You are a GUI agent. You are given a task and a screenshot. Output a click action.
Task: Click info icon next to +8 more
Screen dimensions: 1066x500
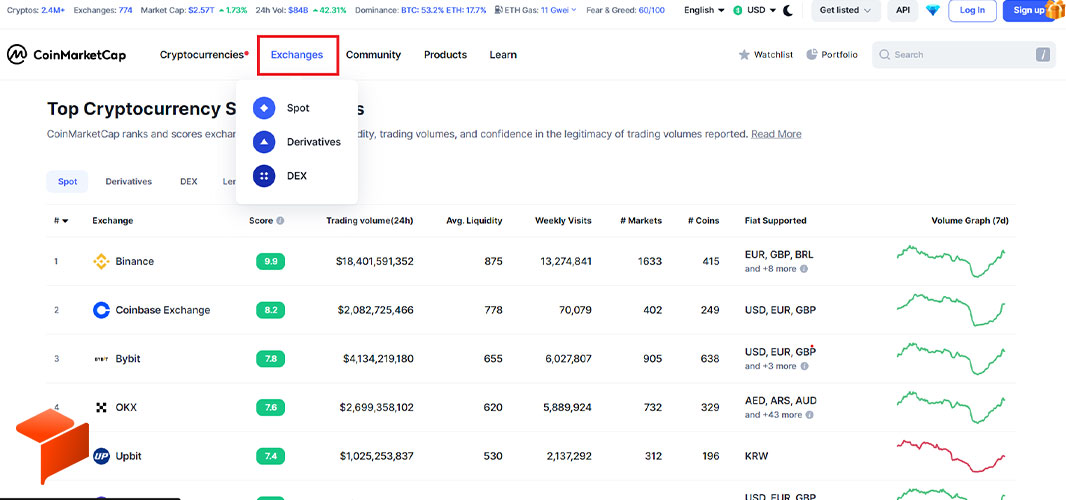tap(804, 269)
